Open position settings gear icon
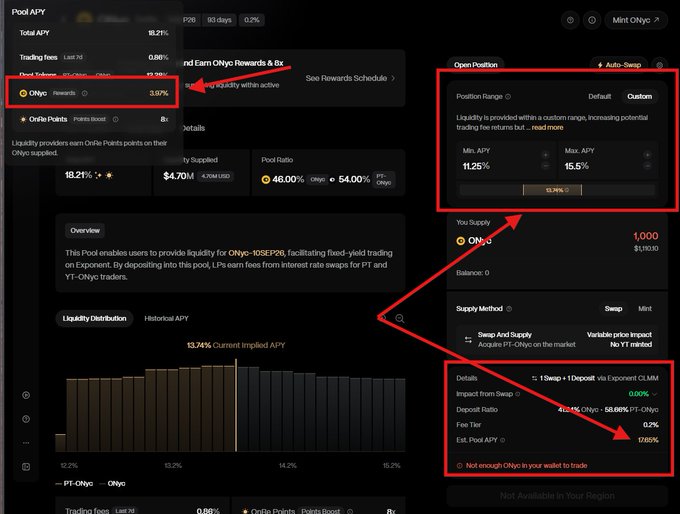 click(x=660, y=65)
